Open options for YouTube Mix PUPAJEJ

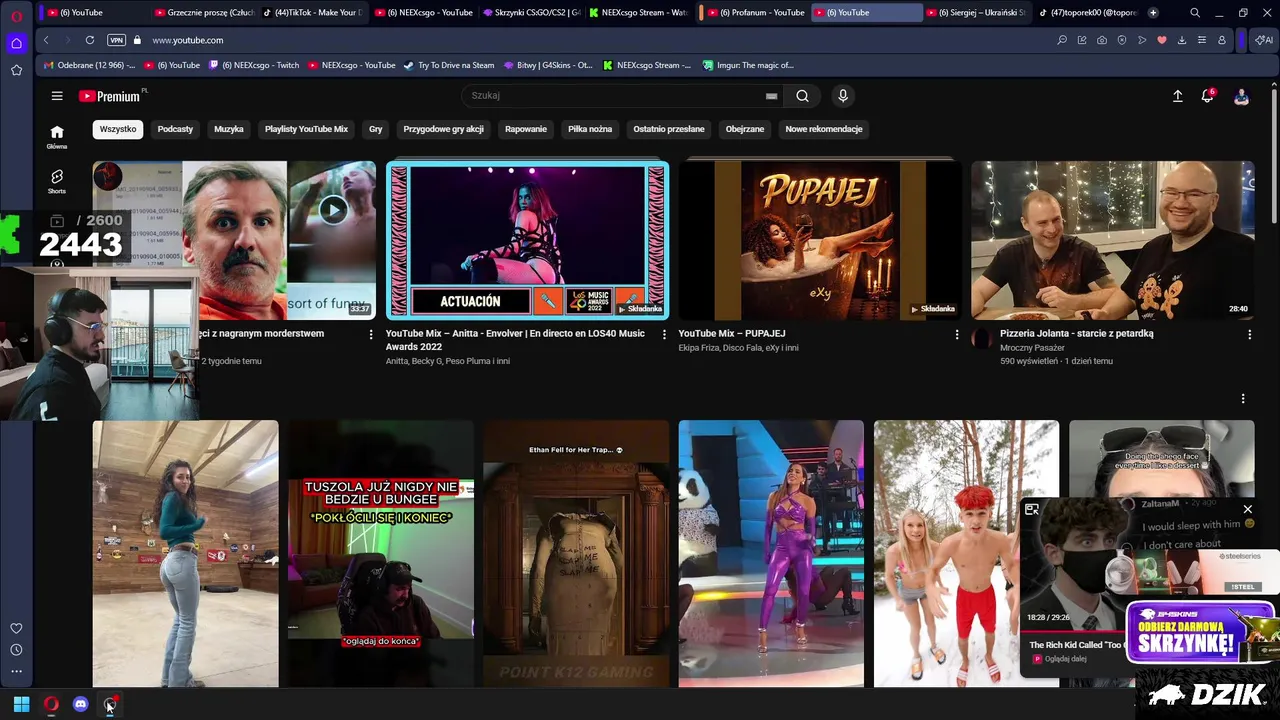pos(957,335)
